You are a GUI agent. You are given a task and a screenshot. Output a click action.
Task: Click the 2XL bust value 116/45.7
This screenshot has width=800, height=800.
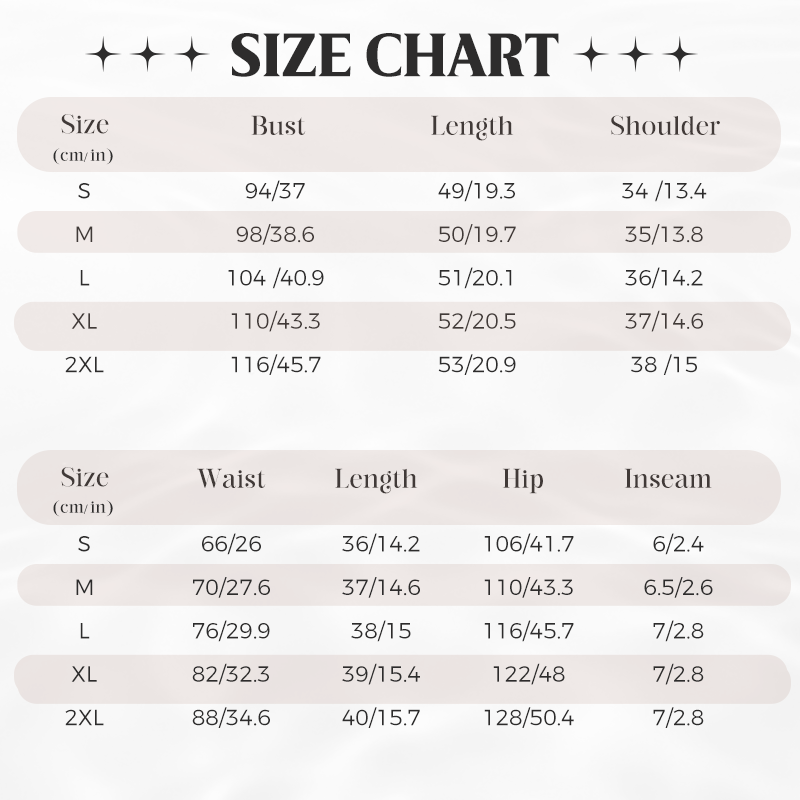point(276,365)
